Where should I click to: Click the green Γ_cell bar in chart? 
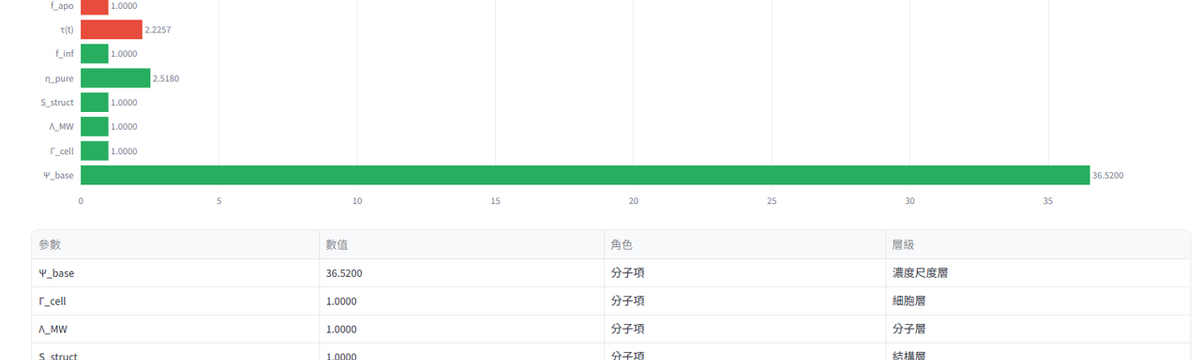pos(94,151)
